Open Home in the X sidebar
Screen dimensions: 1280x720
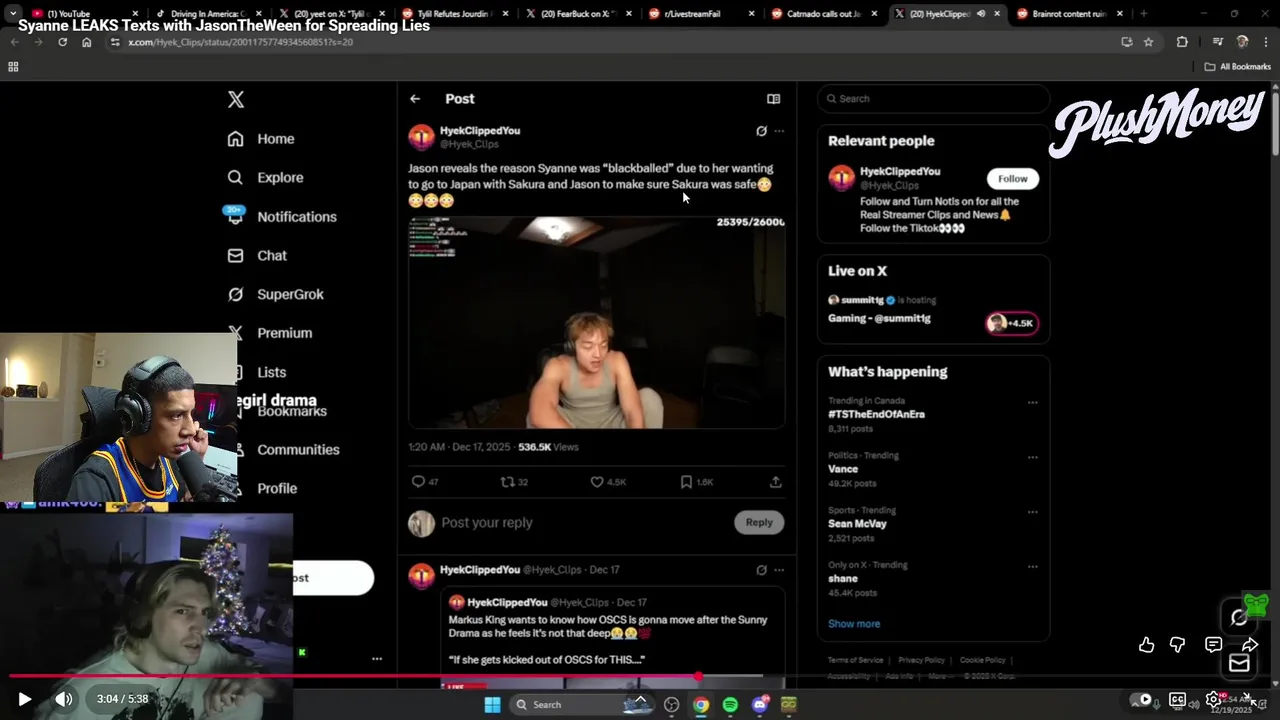pyautogui.click(x=261, y=139)
